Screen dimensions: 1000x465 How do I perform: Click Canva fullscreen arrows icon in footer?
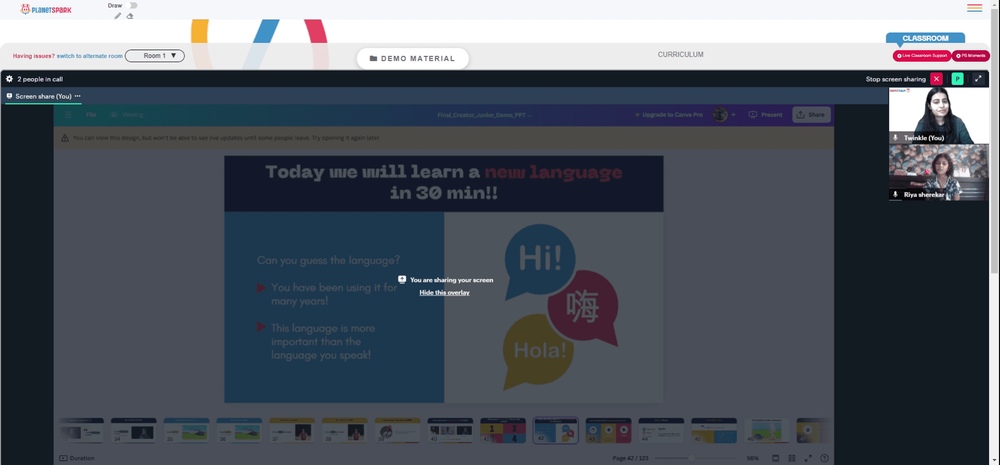coord(808,458)
